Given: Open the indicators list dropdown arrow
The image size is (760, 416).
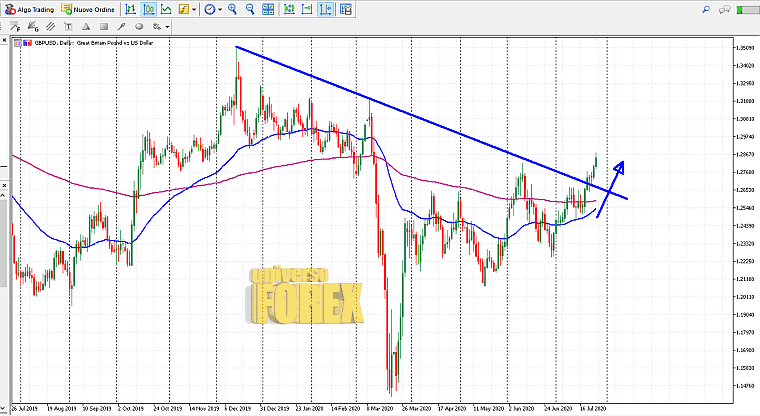Looking at the screenshot, I should [194, 9].
